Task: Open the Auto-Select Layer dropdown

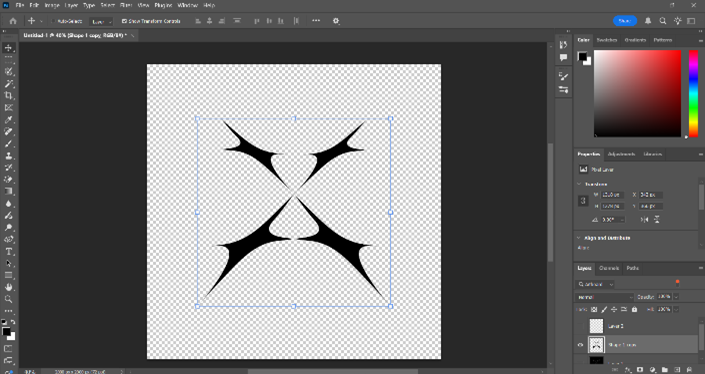Action: pyautogui.click(x=101, y=22)
